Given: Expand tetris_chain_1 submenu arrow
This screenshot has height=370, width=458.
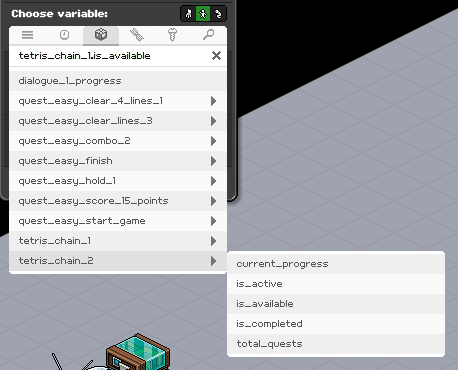Looking at the screenshot, I should coord(213,241).
